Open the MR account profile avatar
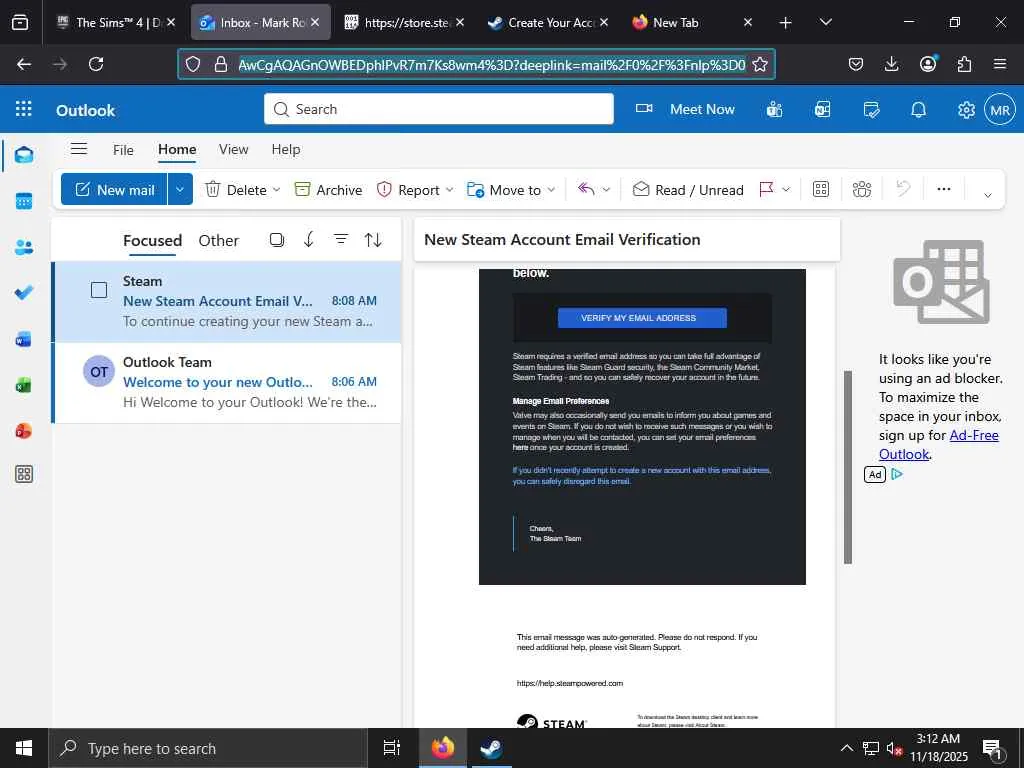1024x768 pixels. click(x=1000, y=110)
